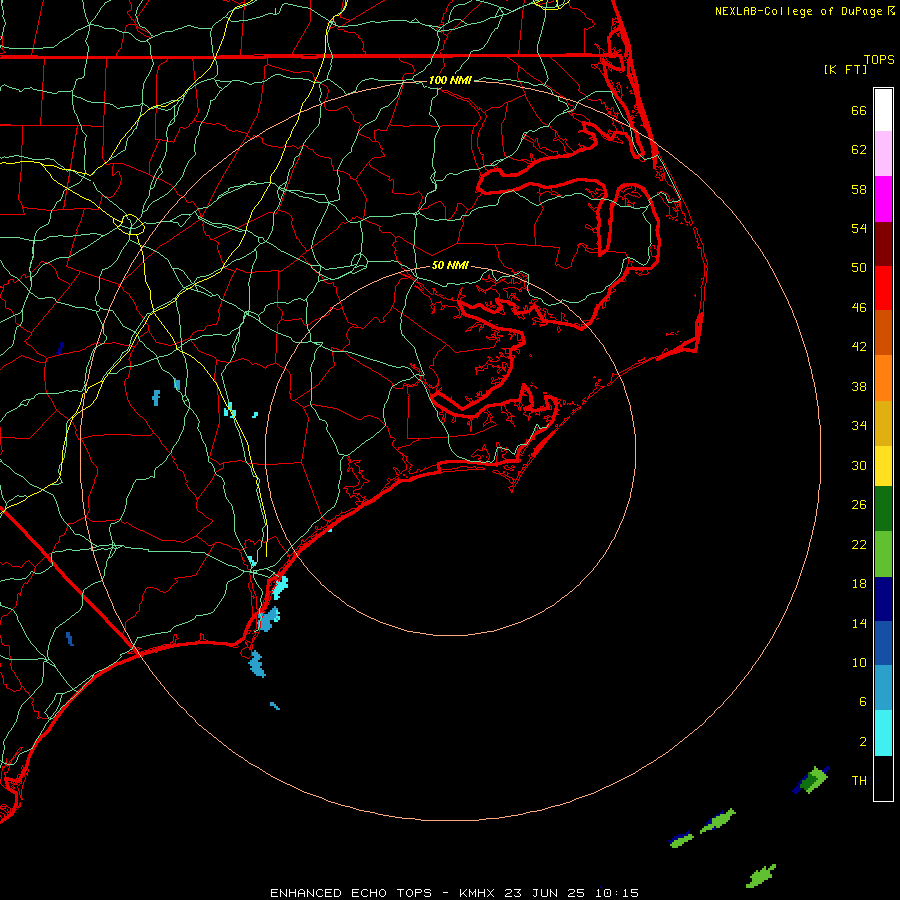Click the black TH swatch at legend bottom
The width and height of the screenshot is (900, 900).
point(883,778)
